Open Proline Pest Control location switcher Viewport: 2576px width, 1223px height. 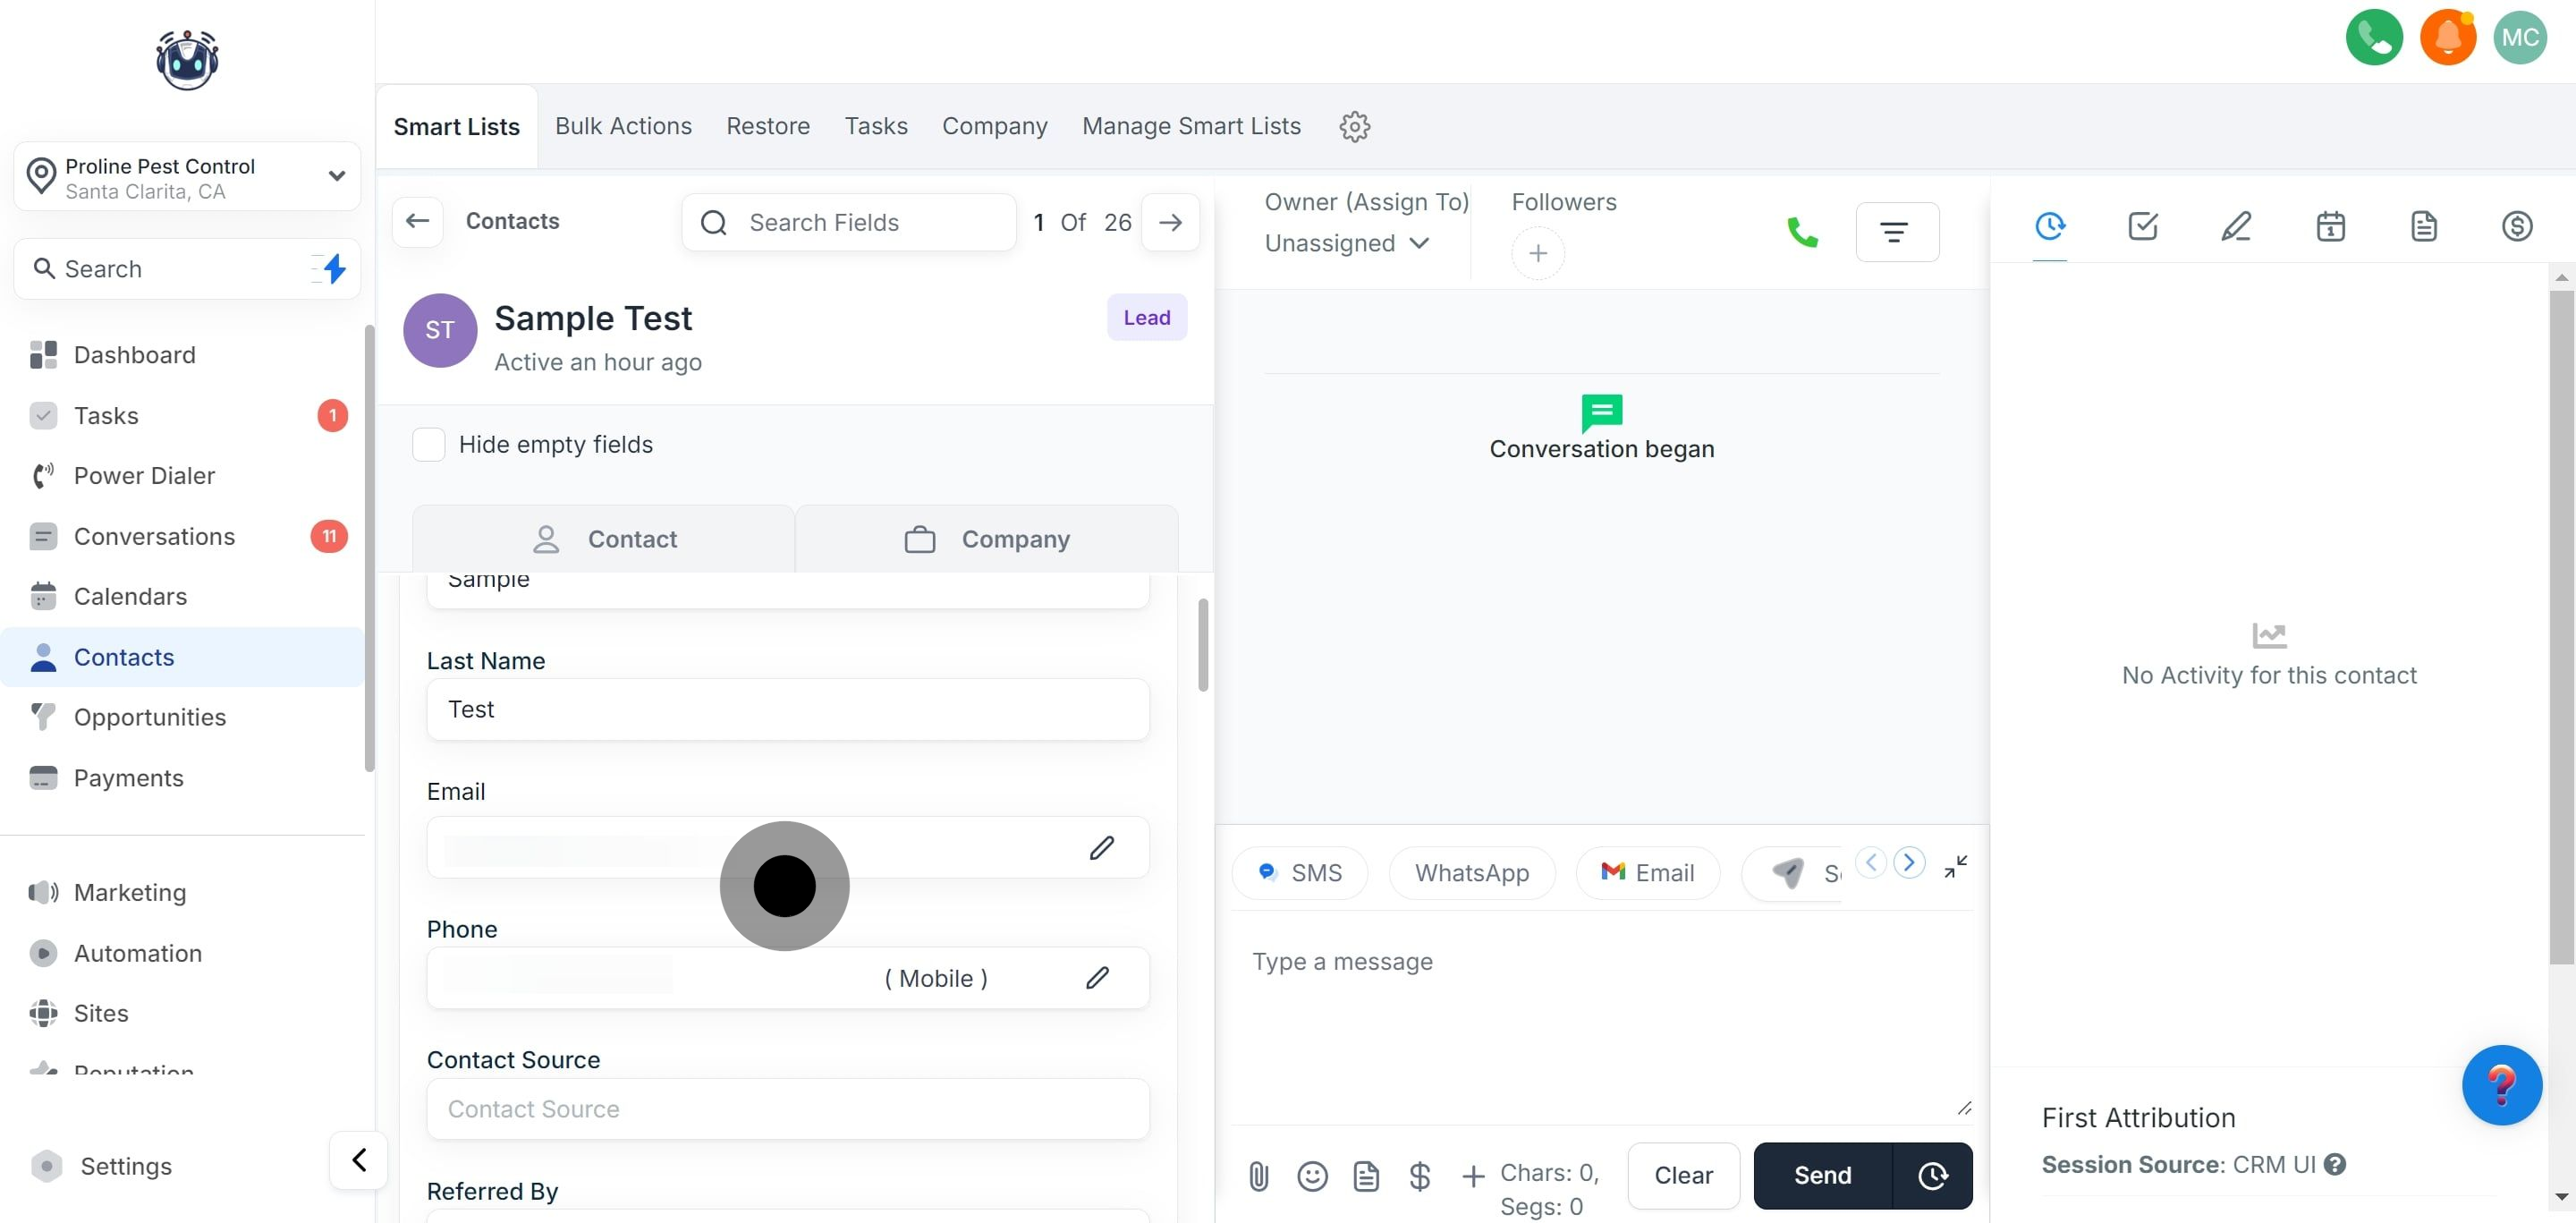[x=187, y=177]
